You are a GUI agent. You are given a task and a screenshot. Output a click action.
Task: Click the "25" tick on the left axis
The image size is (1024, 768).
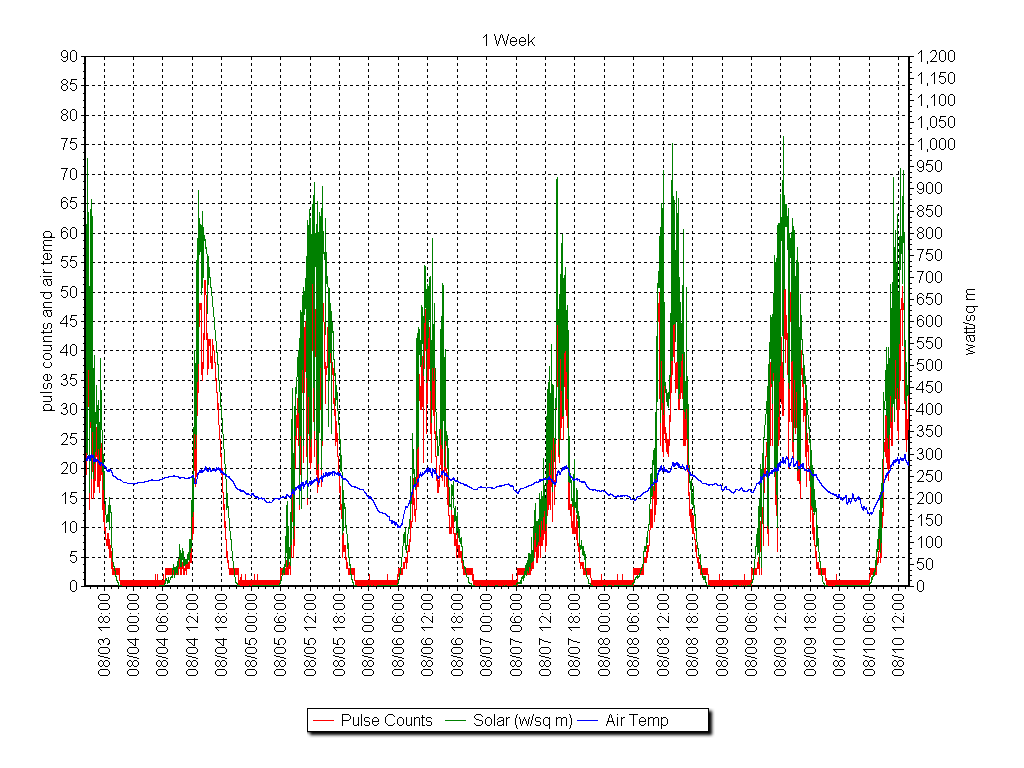69,439
